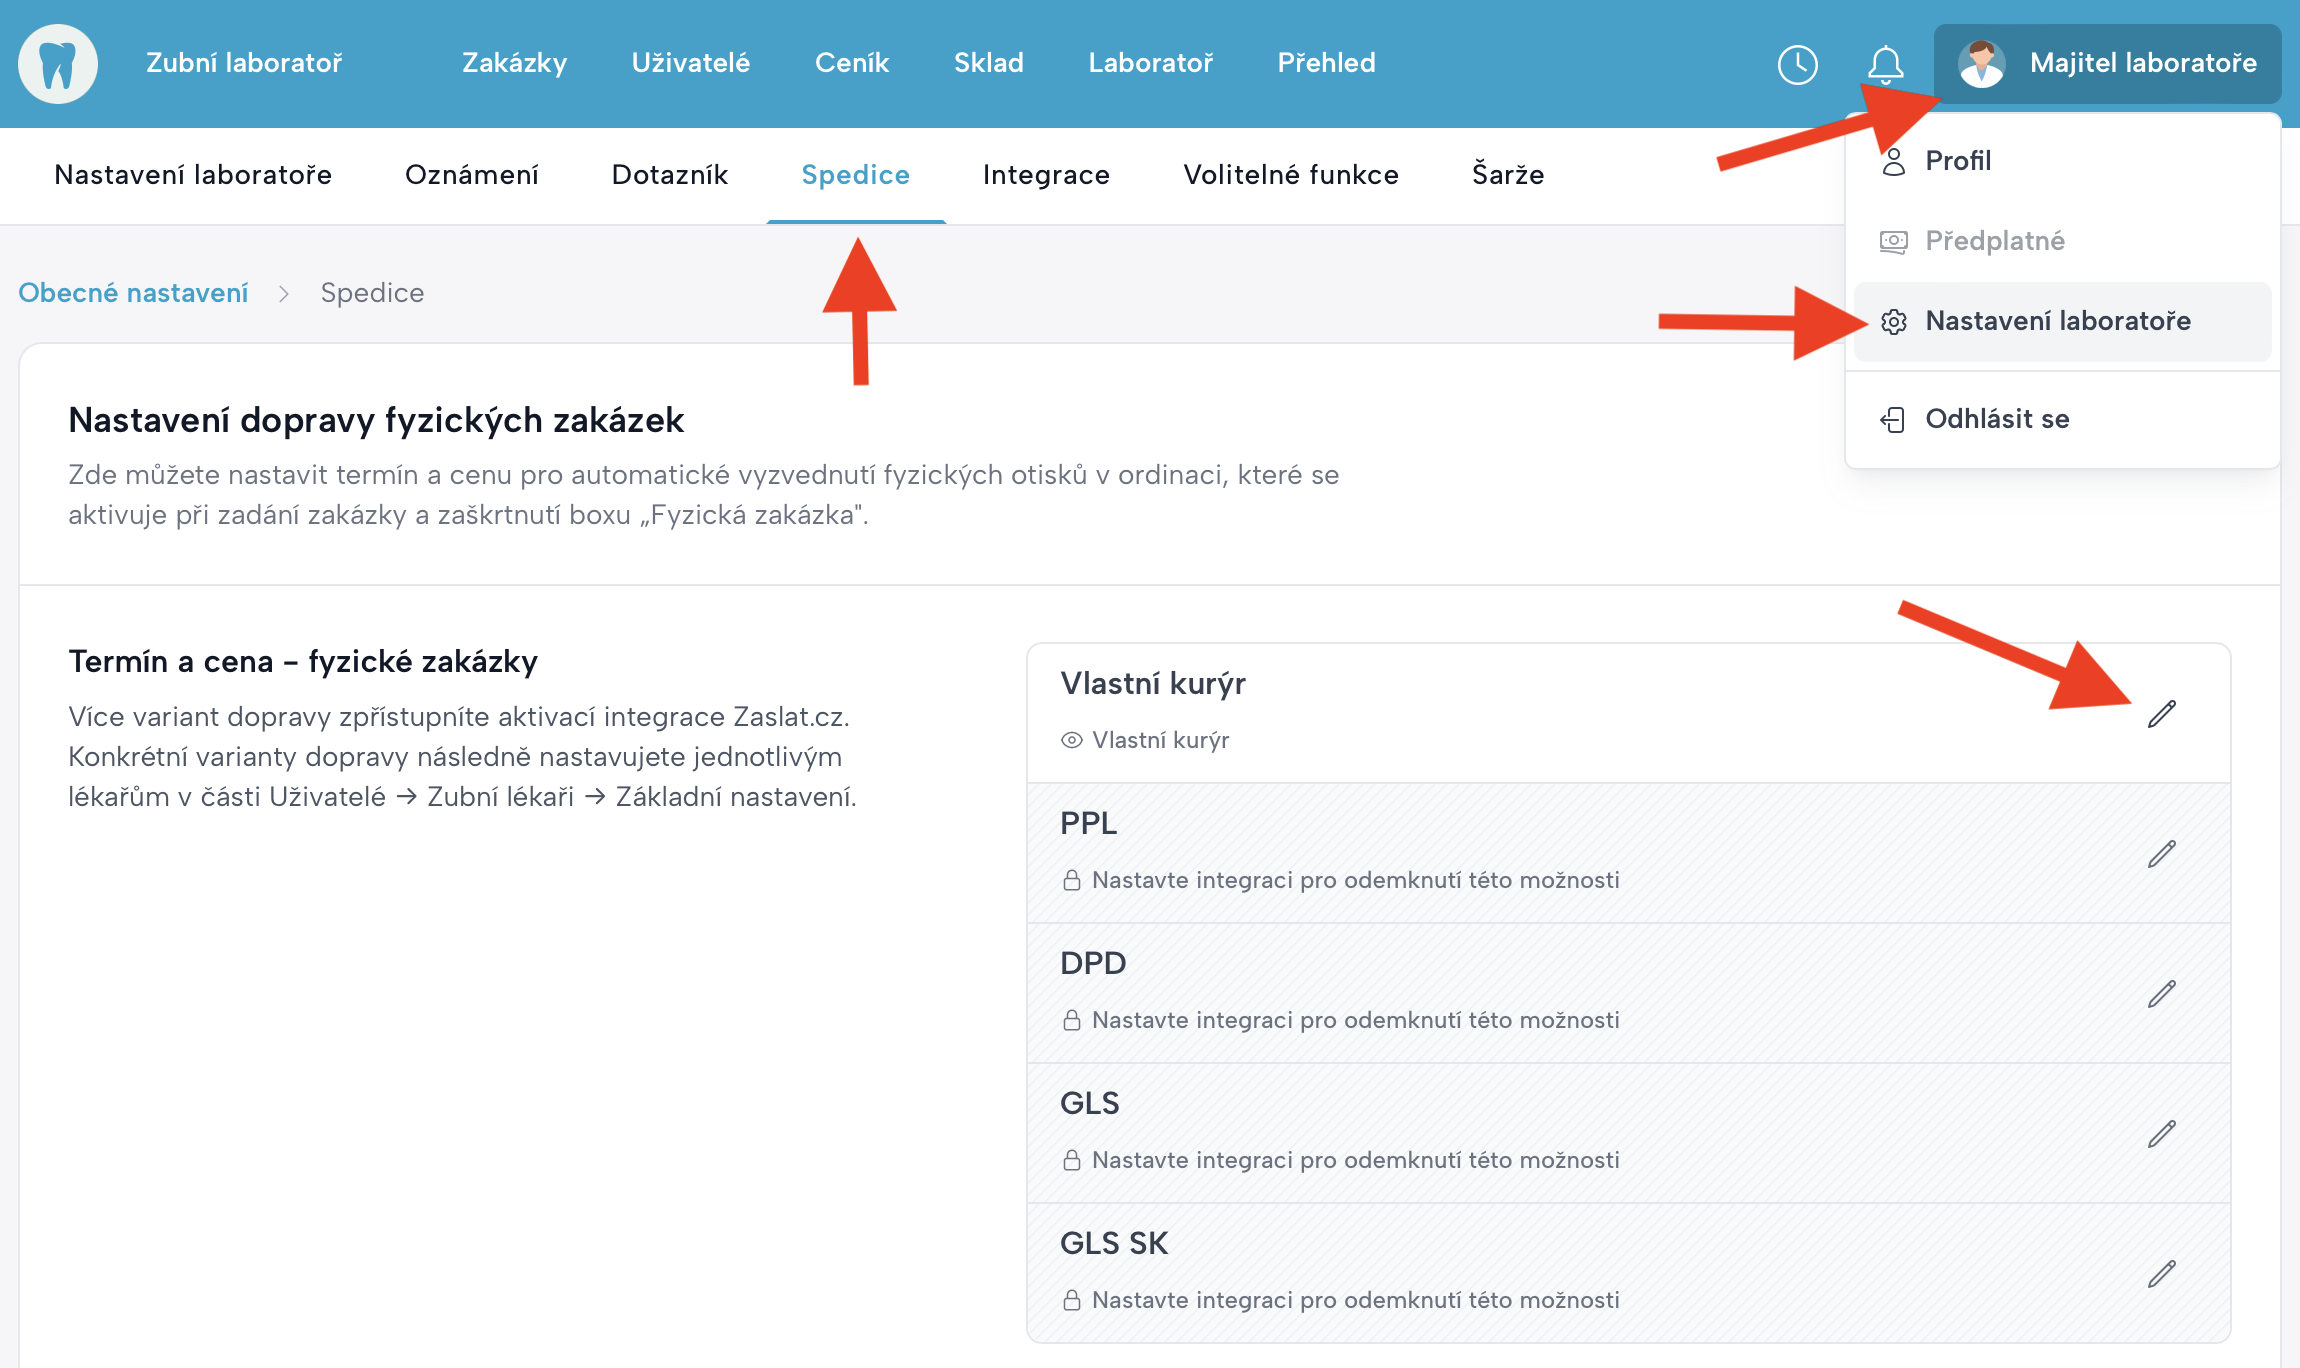Select Profil from the user dropdown
This screenshot has width=2300, height=1368.
(x=1958, y=161)
